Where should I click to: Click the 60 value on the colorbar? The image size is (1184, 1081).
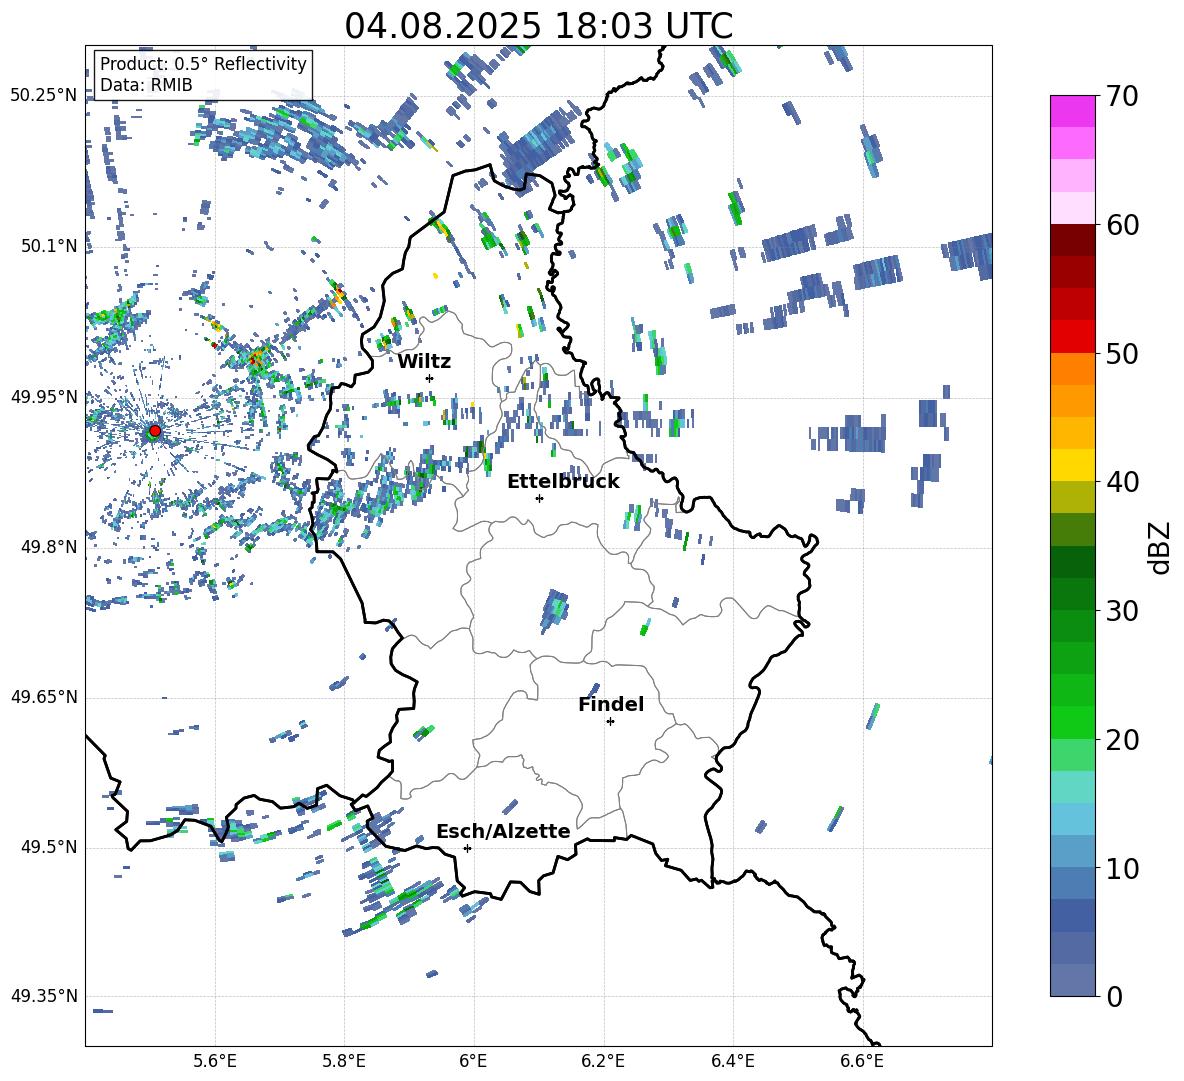pyautogui.click(x=1122, y=225)
